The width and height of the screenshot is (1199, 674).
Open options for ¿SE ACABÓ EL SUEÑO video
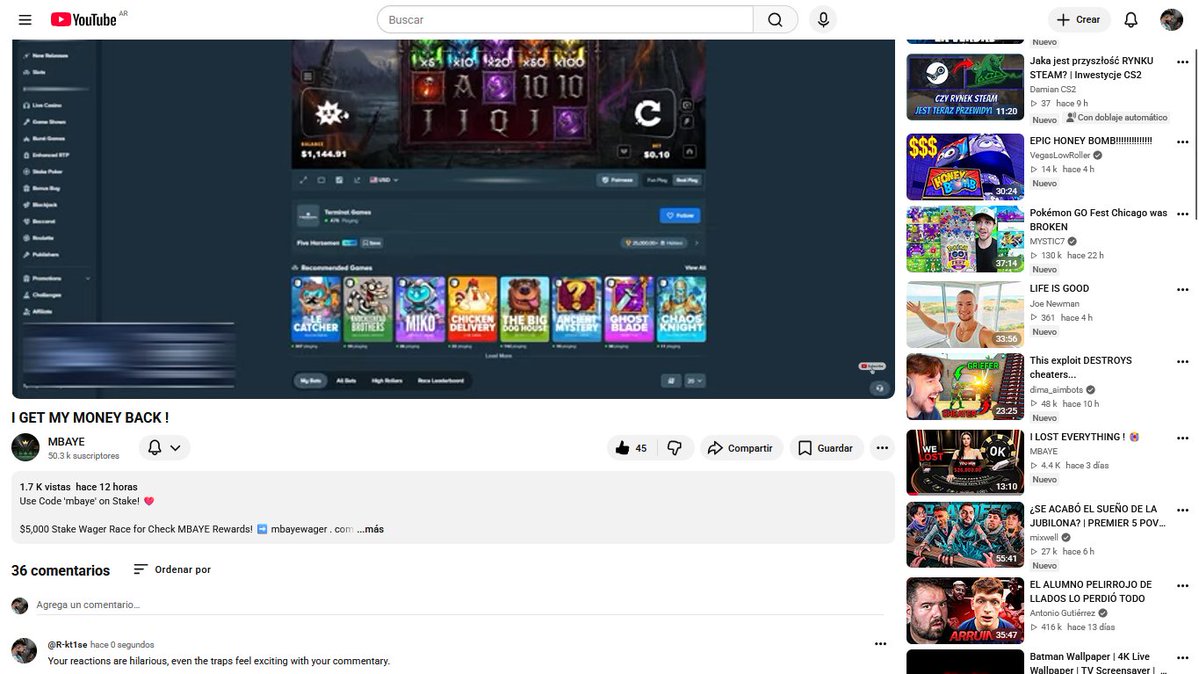click(1183, 510)
